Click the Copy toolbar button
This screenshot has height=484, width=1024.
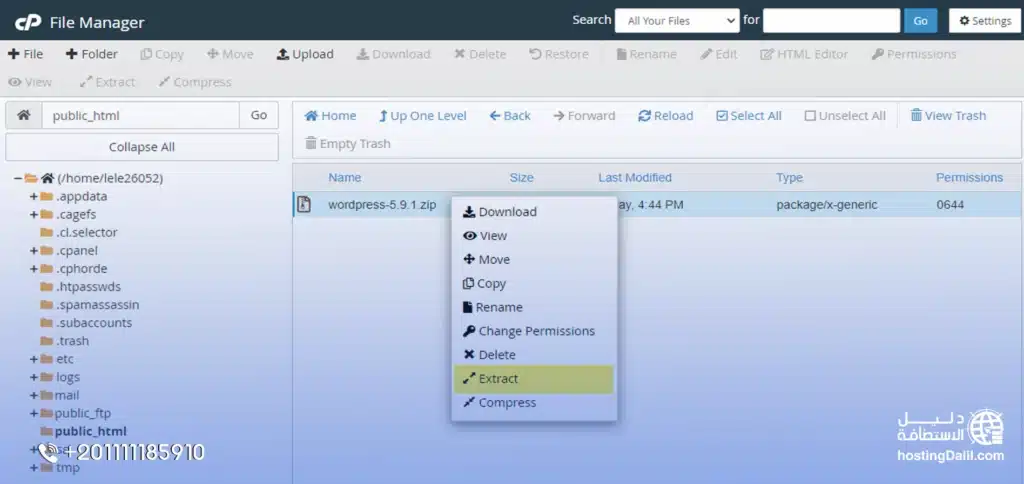pyautogui.click(x=162, y=54)
